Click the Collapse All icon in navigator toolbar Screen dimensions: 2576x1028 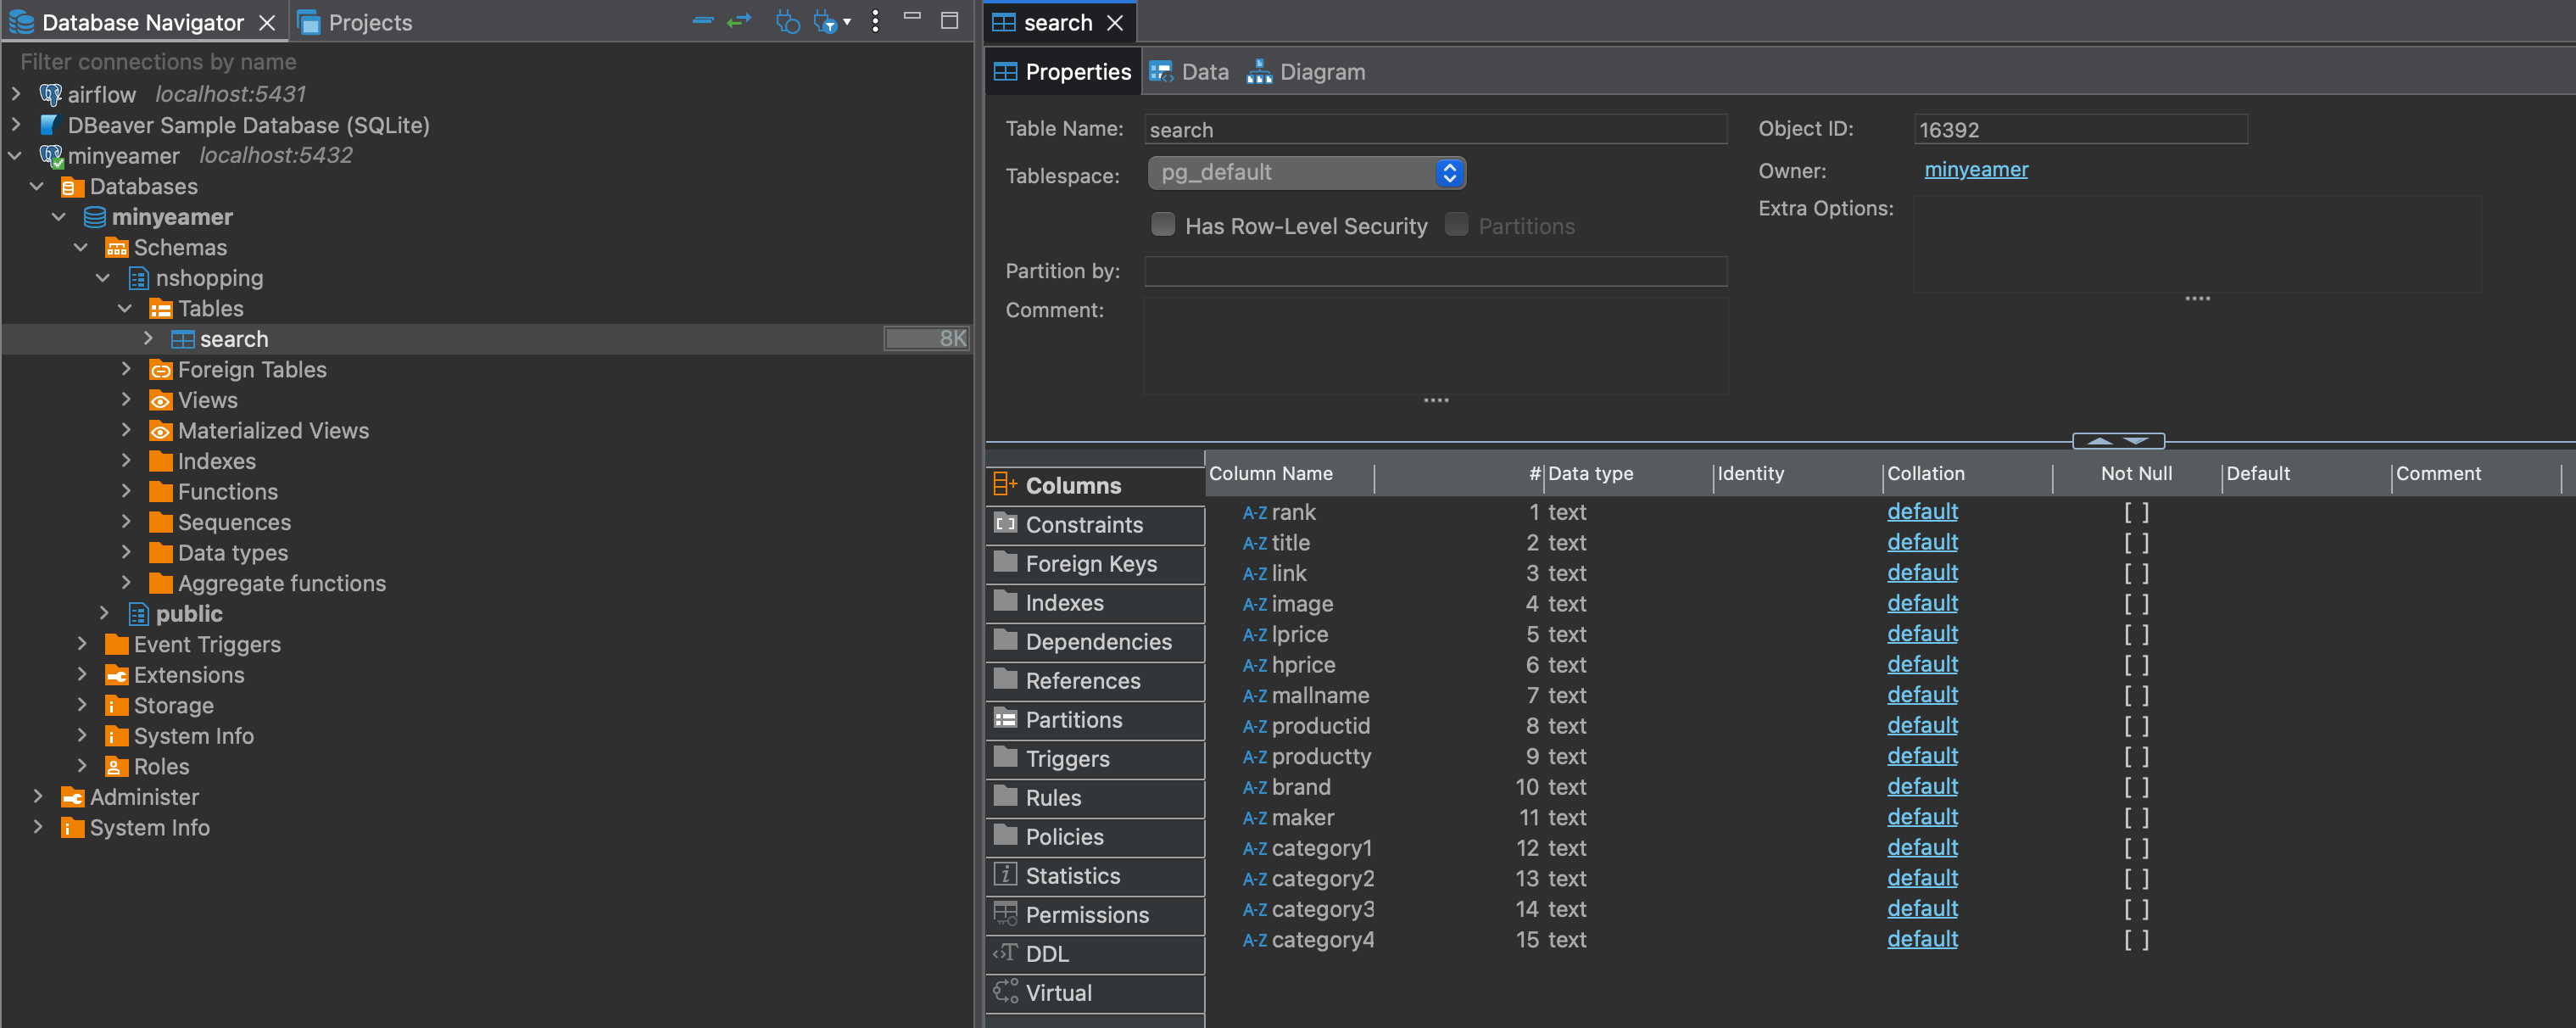[703, 21]
